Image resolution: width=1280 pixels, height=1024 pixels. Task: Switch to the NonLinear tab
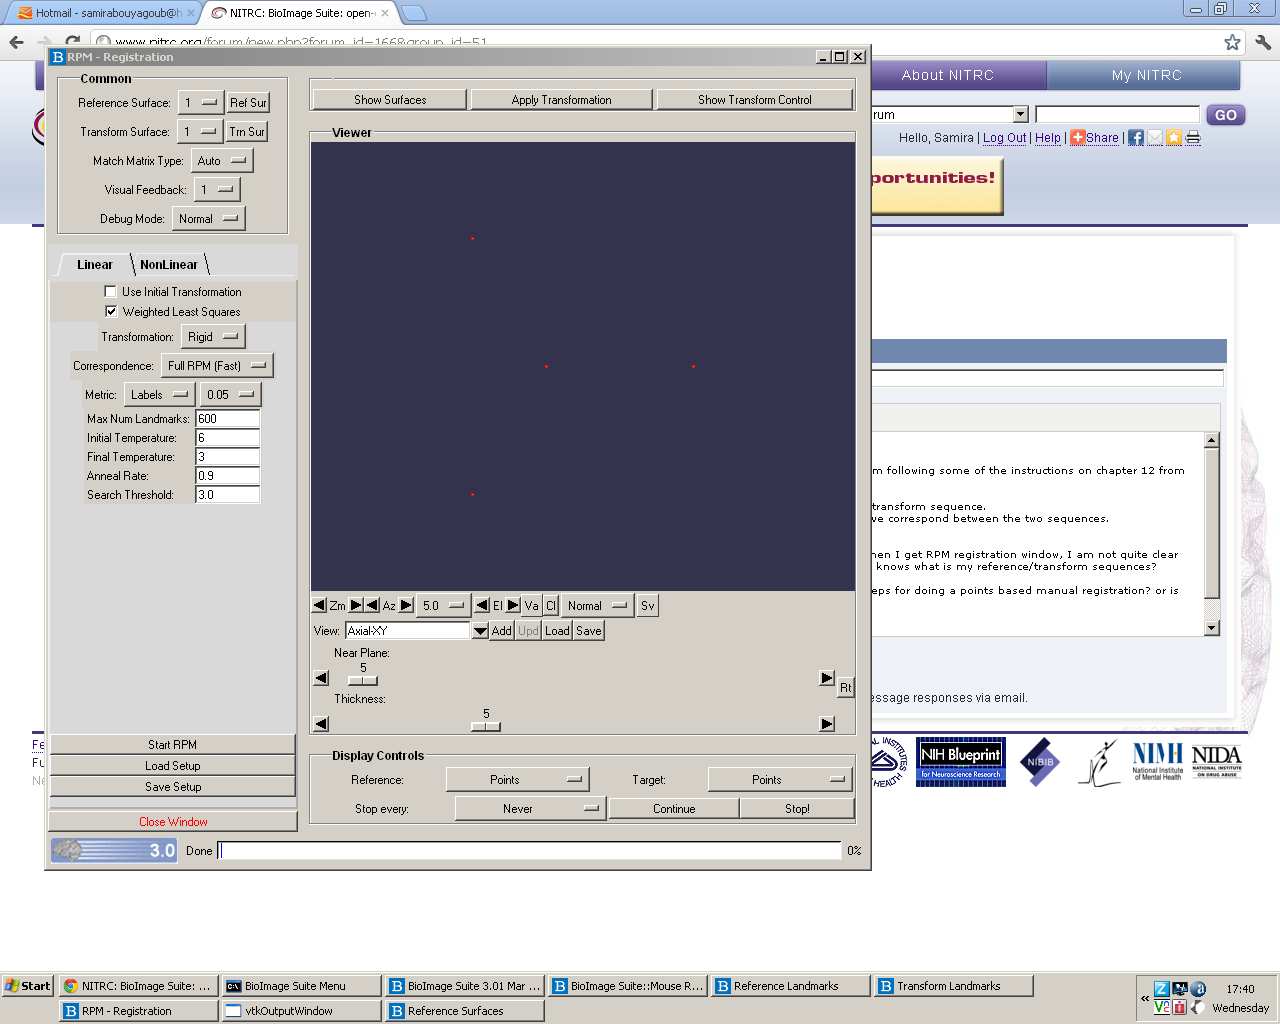tap(169, 265)
